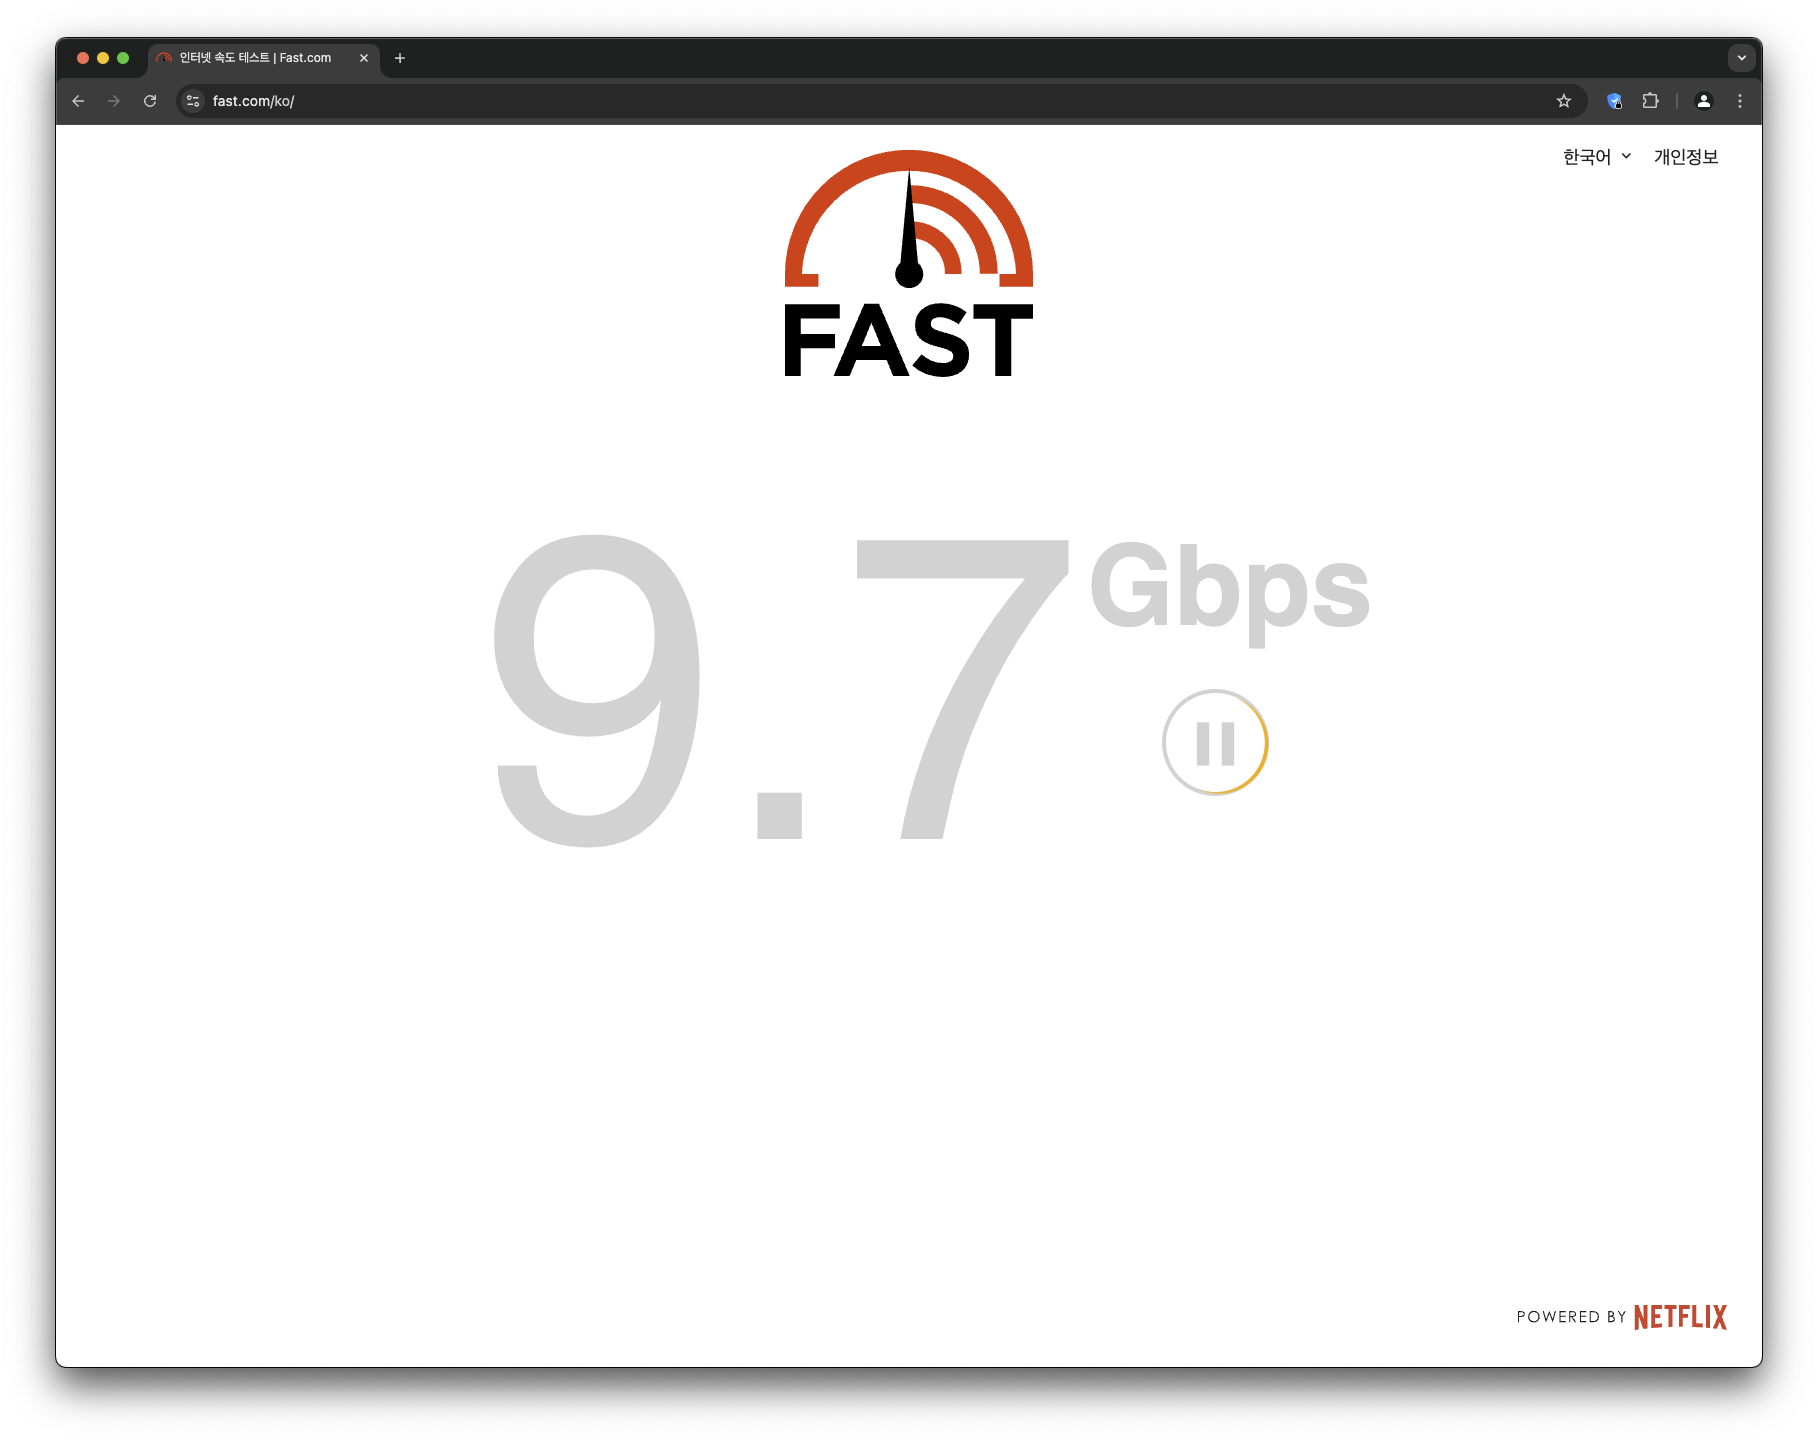Click the FAST speedometer logo
The width and height of the screenshot is (1818, 1441).
pos(908,264)
